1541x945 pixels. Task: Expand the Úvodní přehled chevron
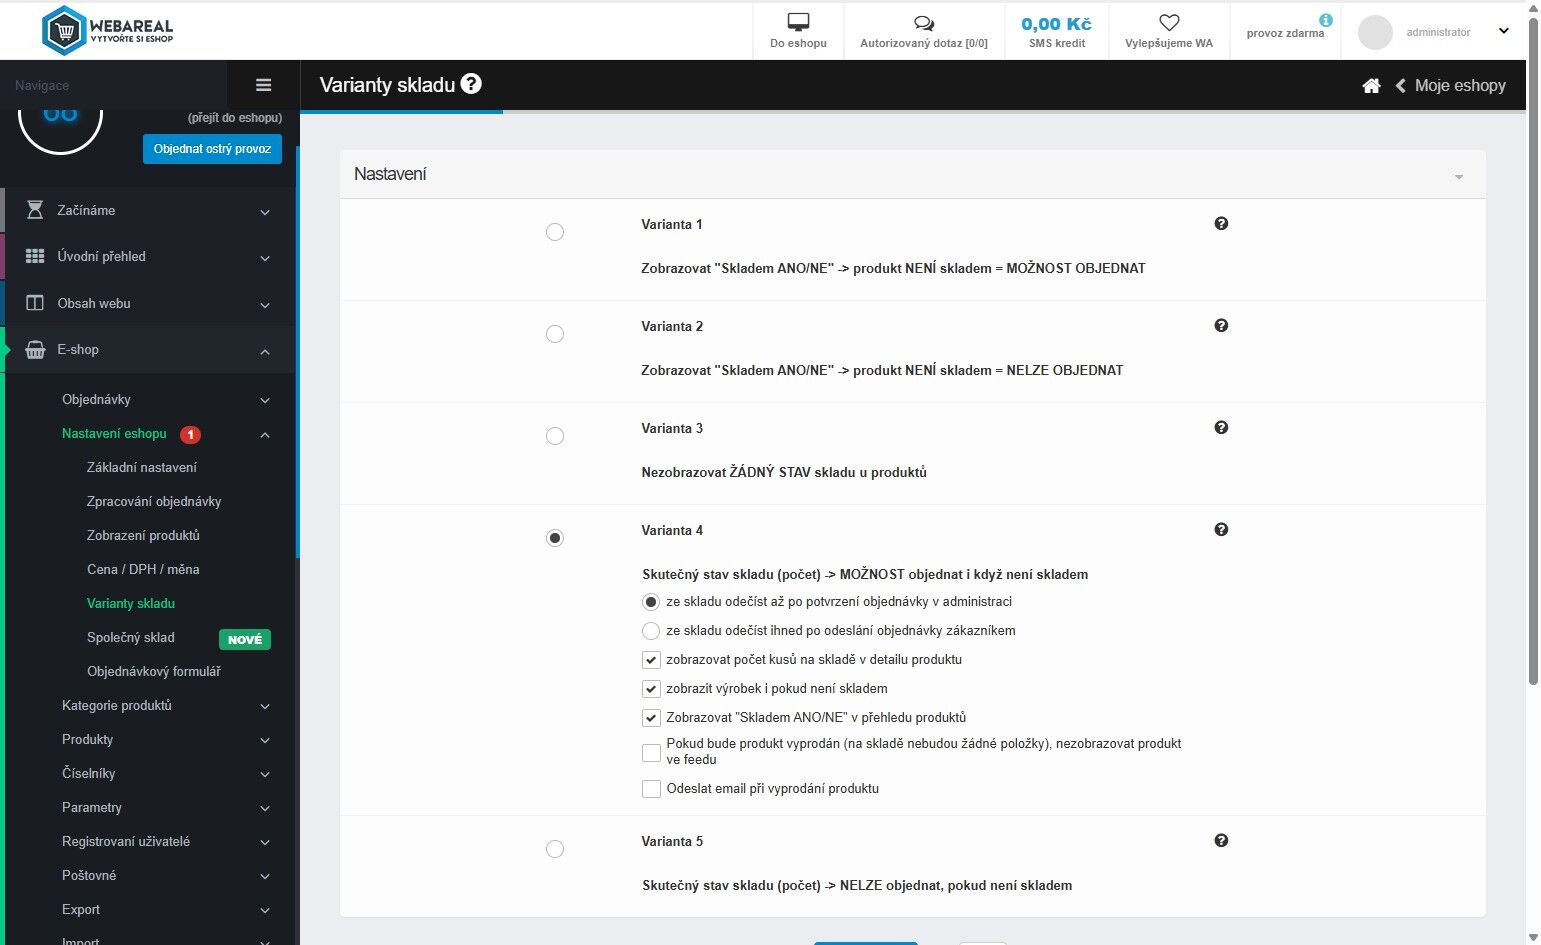[265, 258]
